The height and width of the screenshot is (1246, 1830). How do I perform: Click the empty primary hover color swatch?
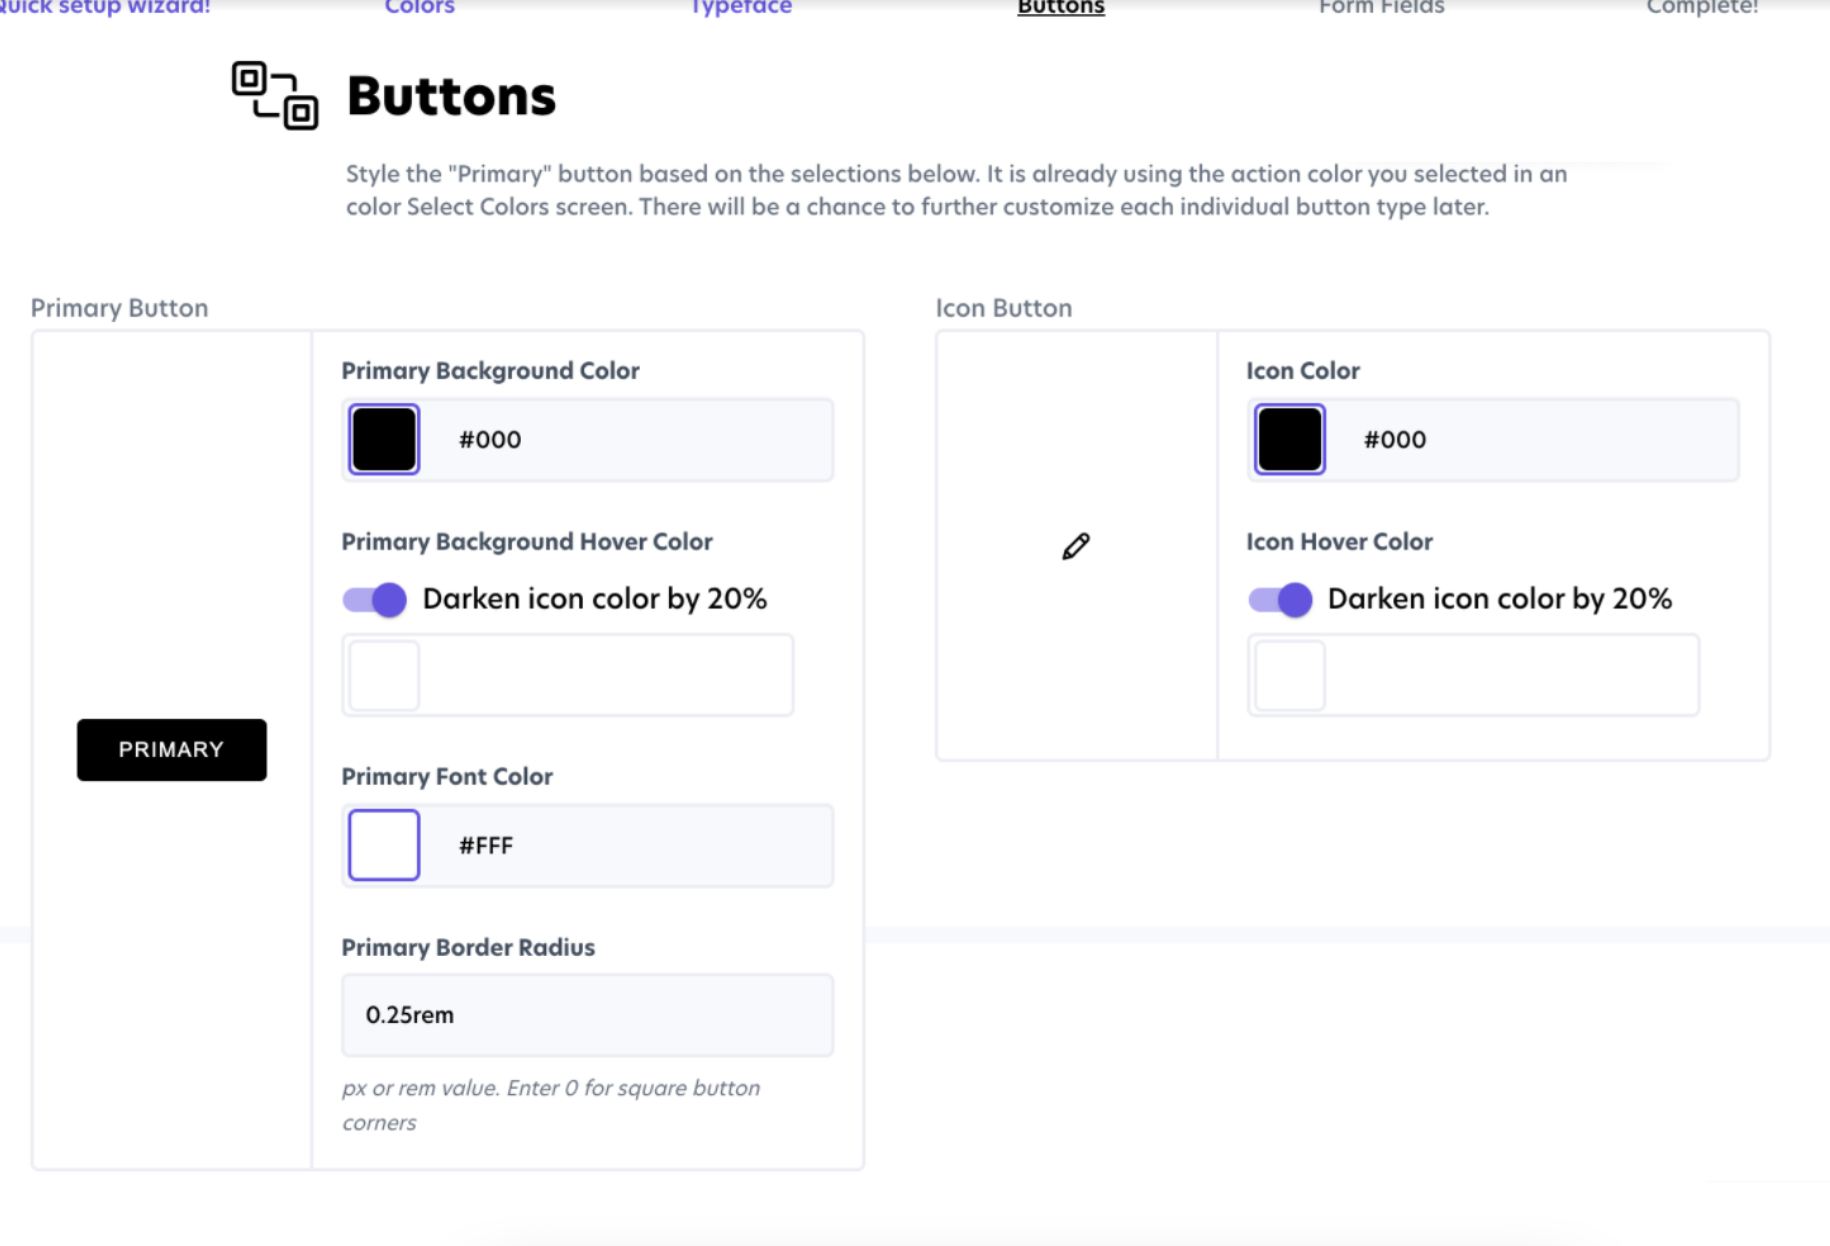pyautogui.click(x=384, y=675)
